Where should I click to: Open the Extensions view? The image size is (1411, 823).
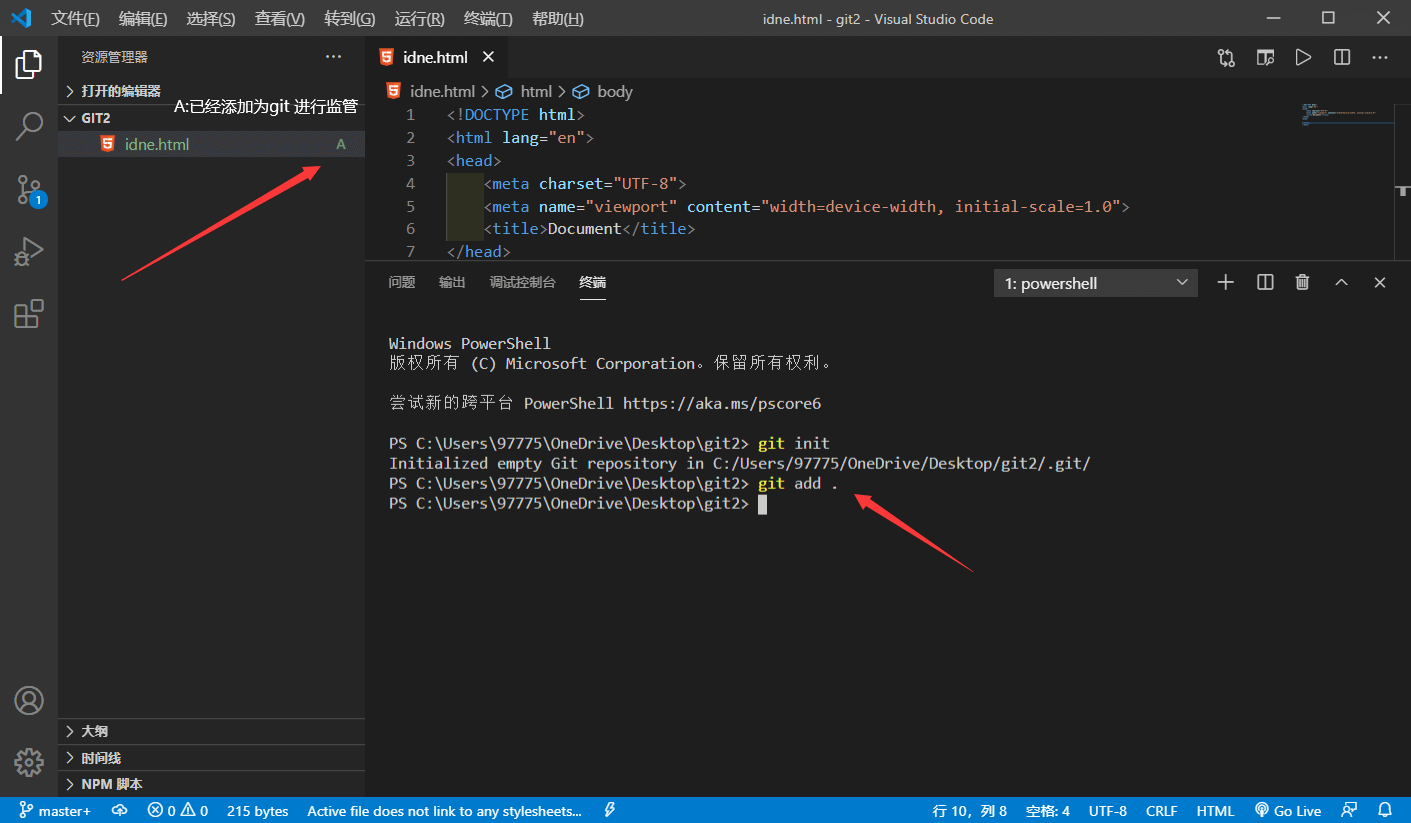pyautogui.click(x=29, y=314)
